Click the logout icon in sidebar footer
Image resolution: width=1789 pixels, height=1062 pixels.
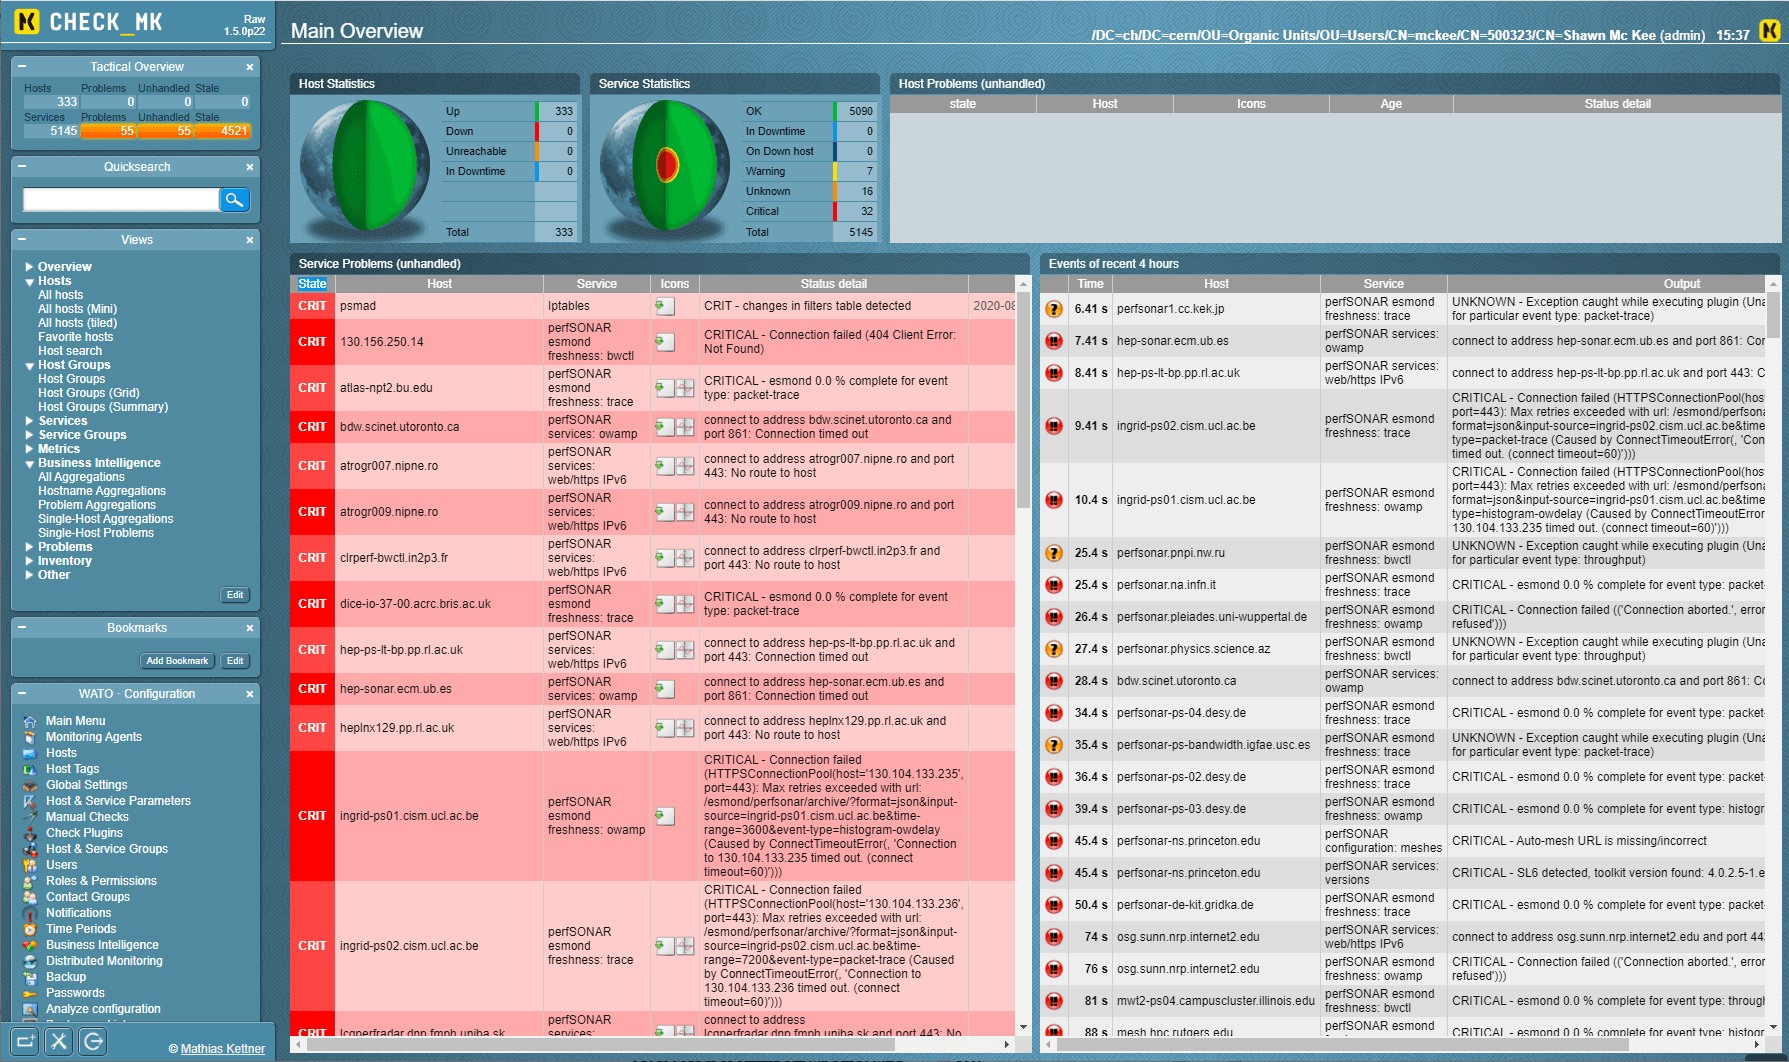pos(93,1041)
